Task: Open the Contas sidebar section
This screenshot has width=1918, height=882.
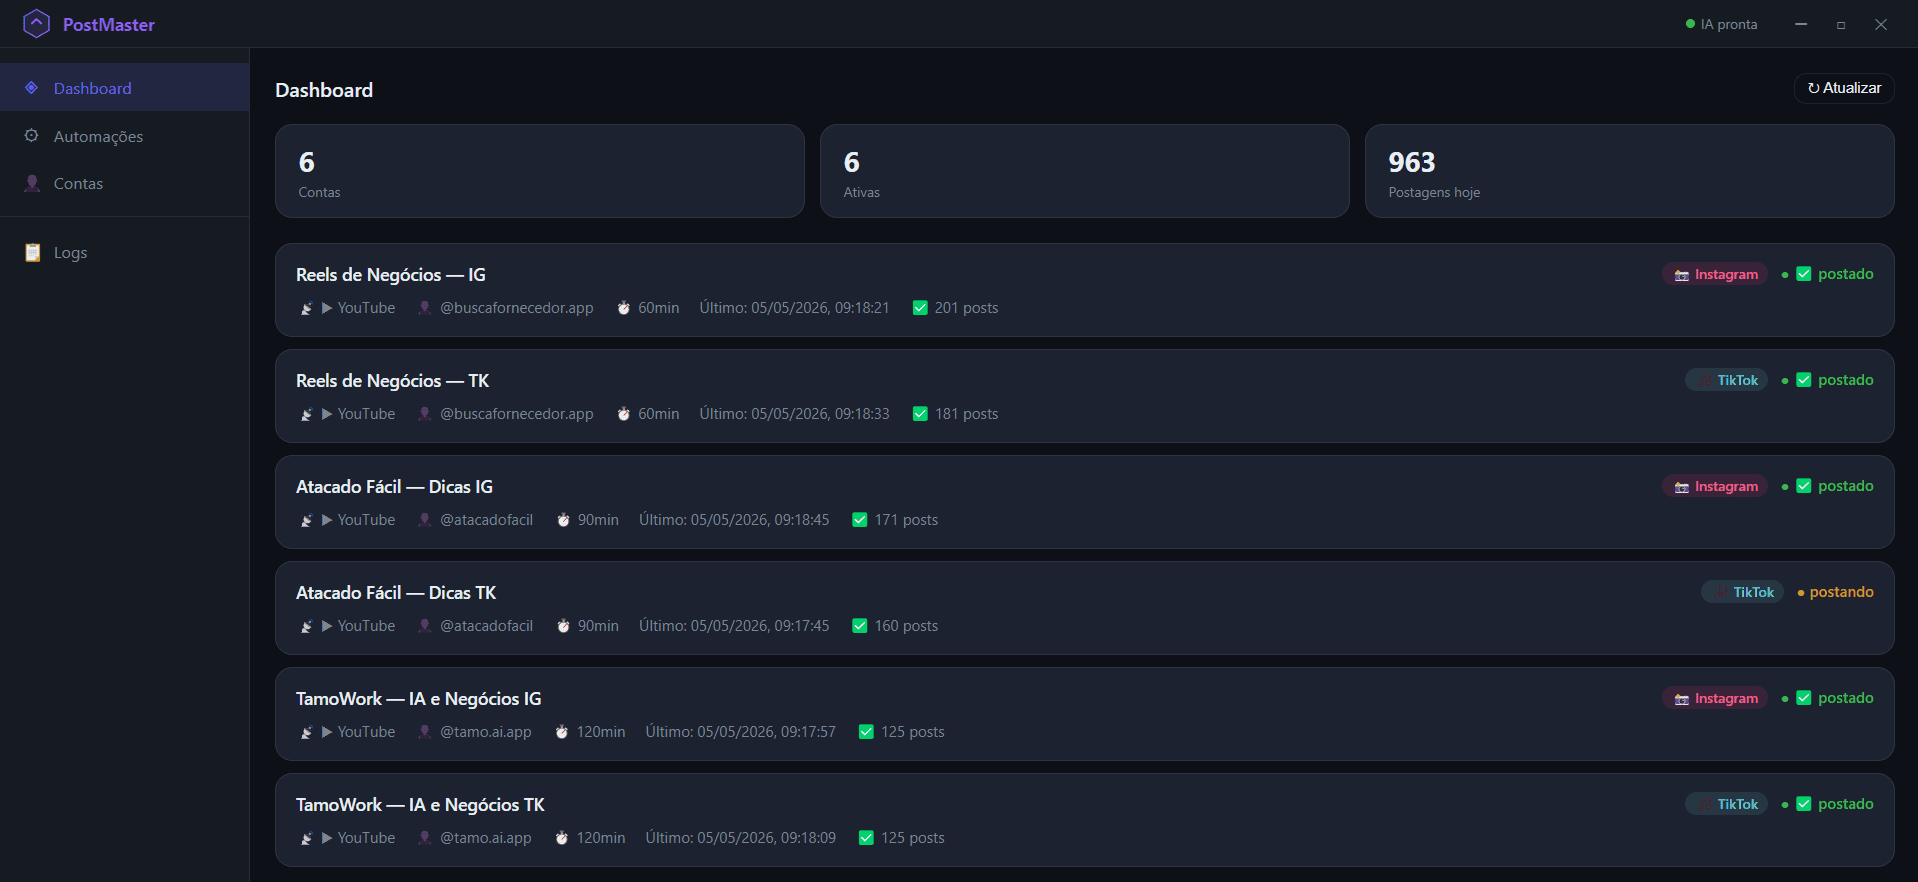Action: pos(124,183)
